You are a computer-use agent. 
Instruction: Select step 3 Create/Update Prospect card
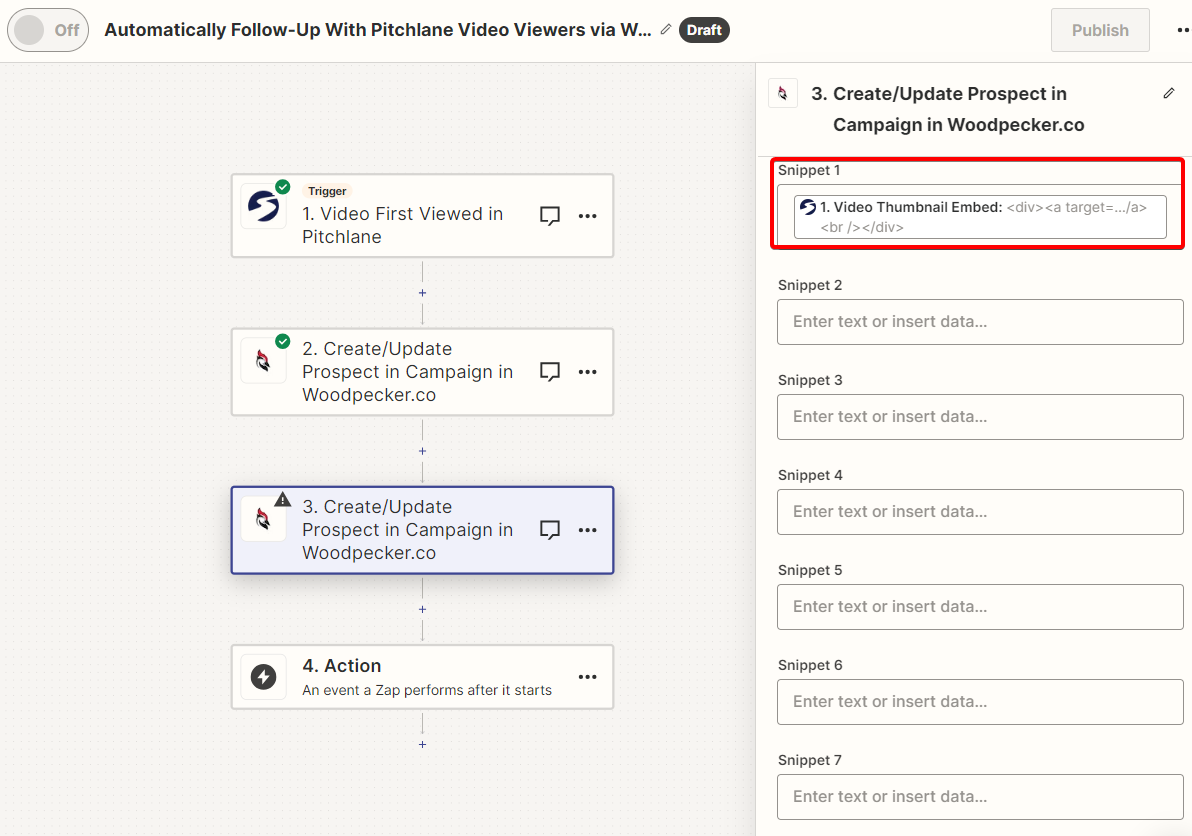coord(422,530)
